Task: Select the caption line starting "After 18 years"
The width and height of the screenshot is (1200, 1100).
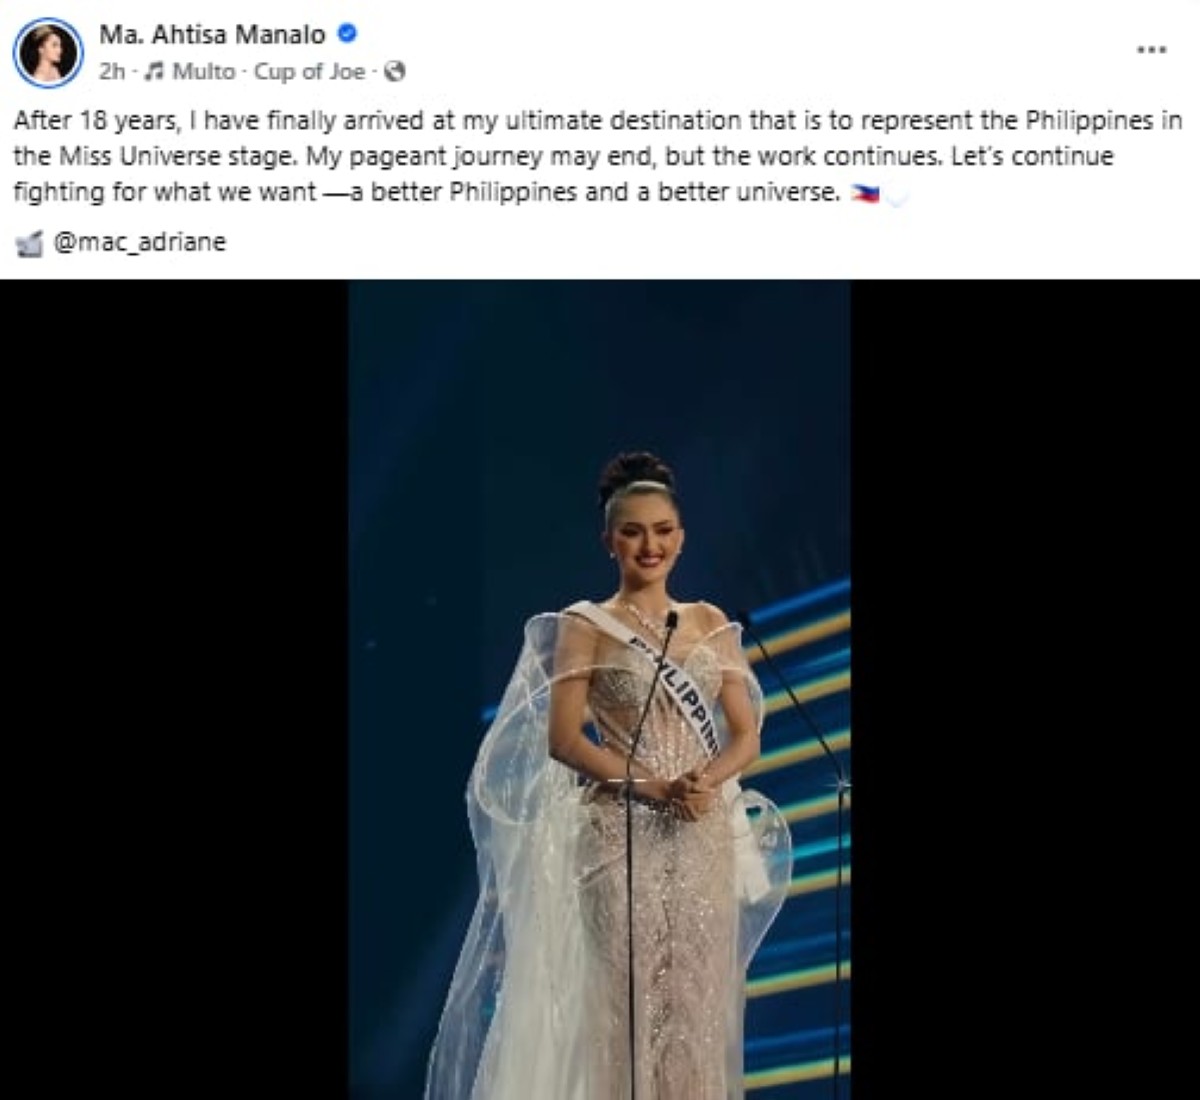Action: click(x=598, y=121)
